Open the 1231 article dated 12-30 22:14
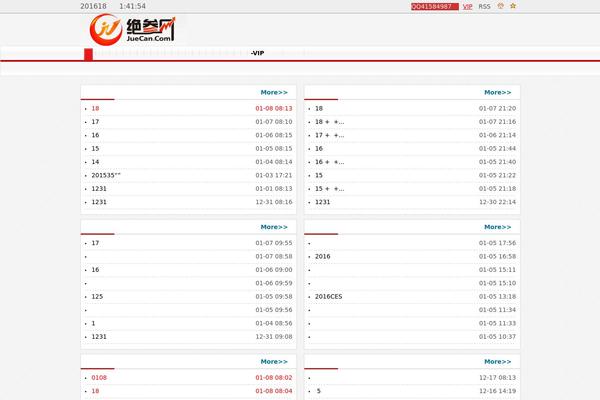600x400 pixels. (322, 202)
